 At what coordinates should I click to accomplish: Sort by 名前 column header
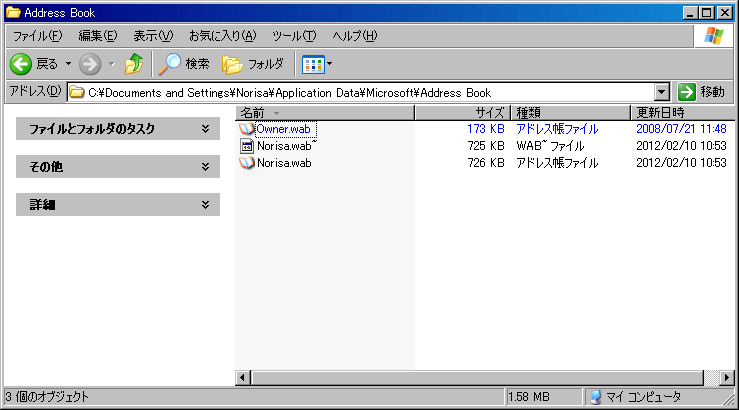(325, 113)
